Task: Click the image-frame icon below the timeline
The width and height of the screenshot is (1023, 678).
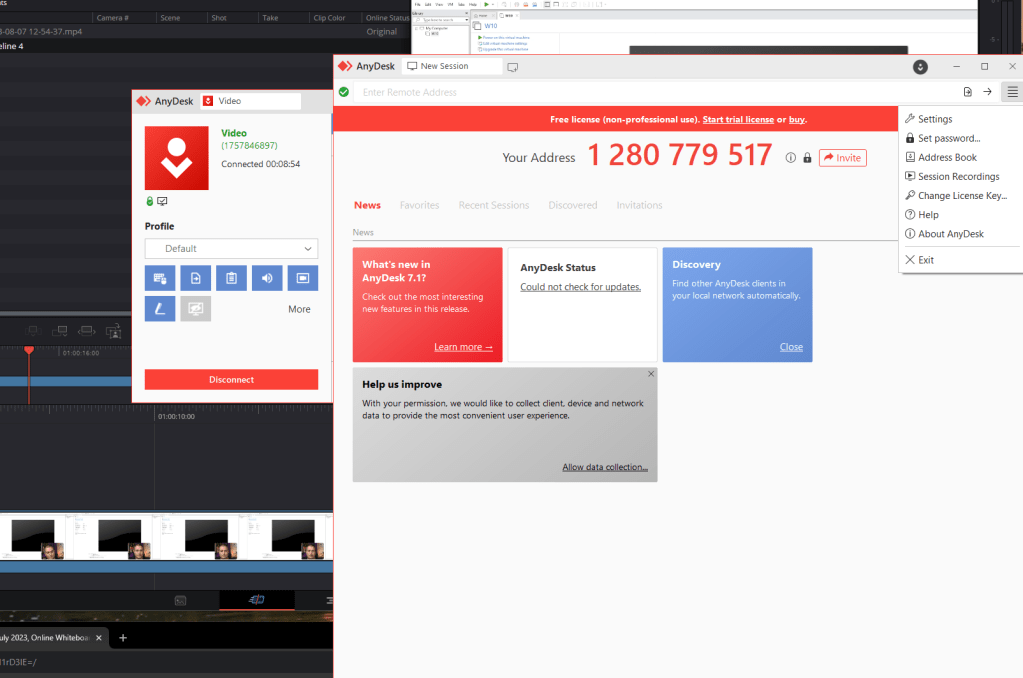Action: 181,600
